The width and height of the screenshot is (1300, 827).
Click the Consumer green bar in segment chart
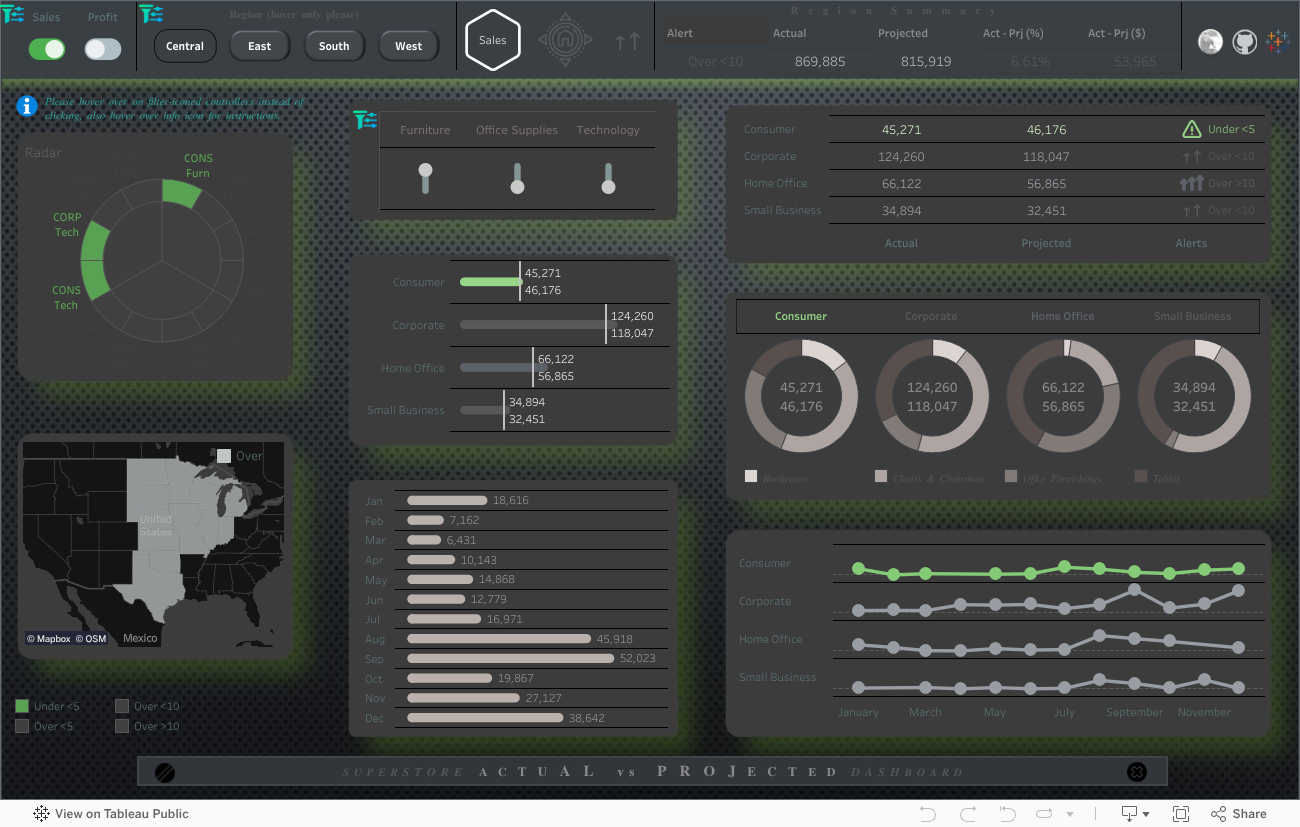pyautogui.click(x=489, y=282)
